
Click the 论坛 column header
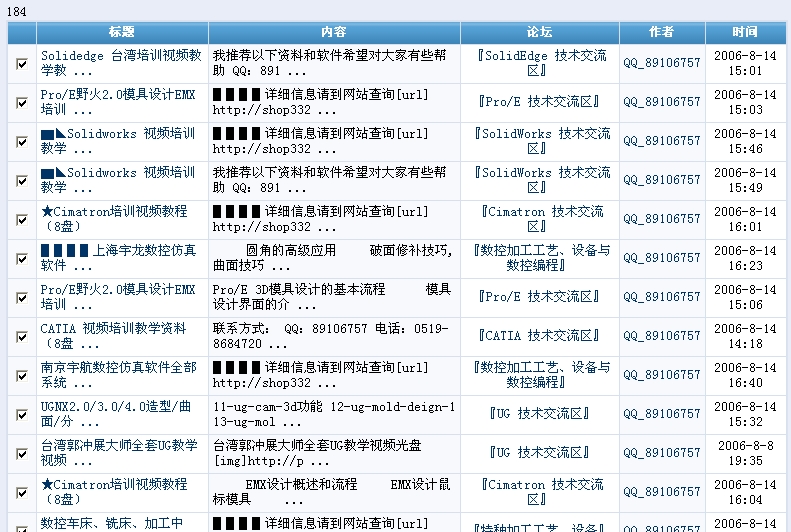[540, 32]
